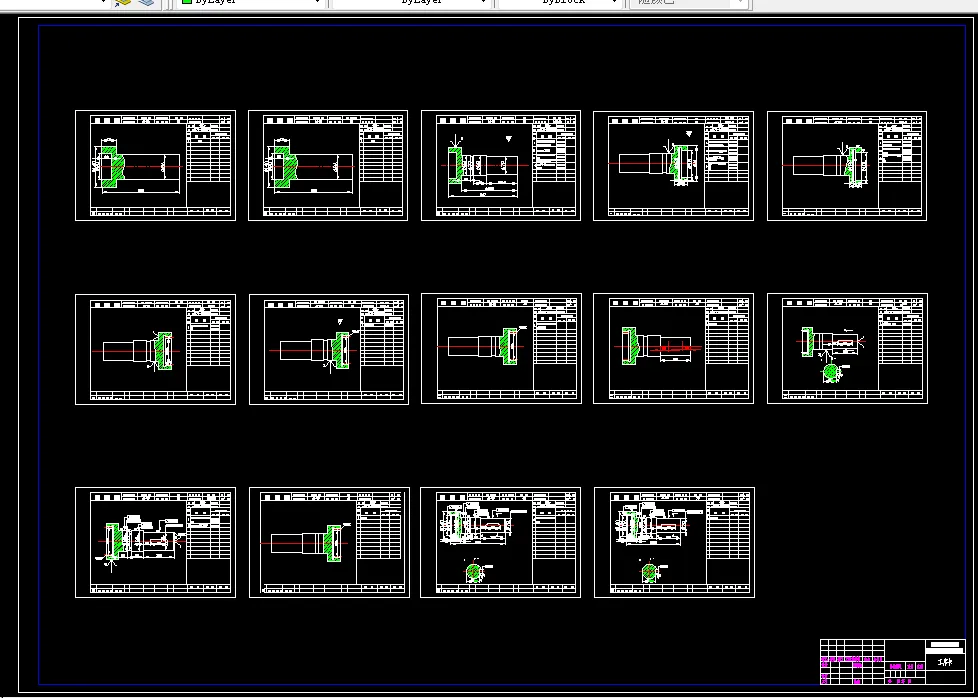Viewport: 978px width, 698px height.
Task: Select the third process card in middle row
Action: pyautogui.click(x=501, y=348)
